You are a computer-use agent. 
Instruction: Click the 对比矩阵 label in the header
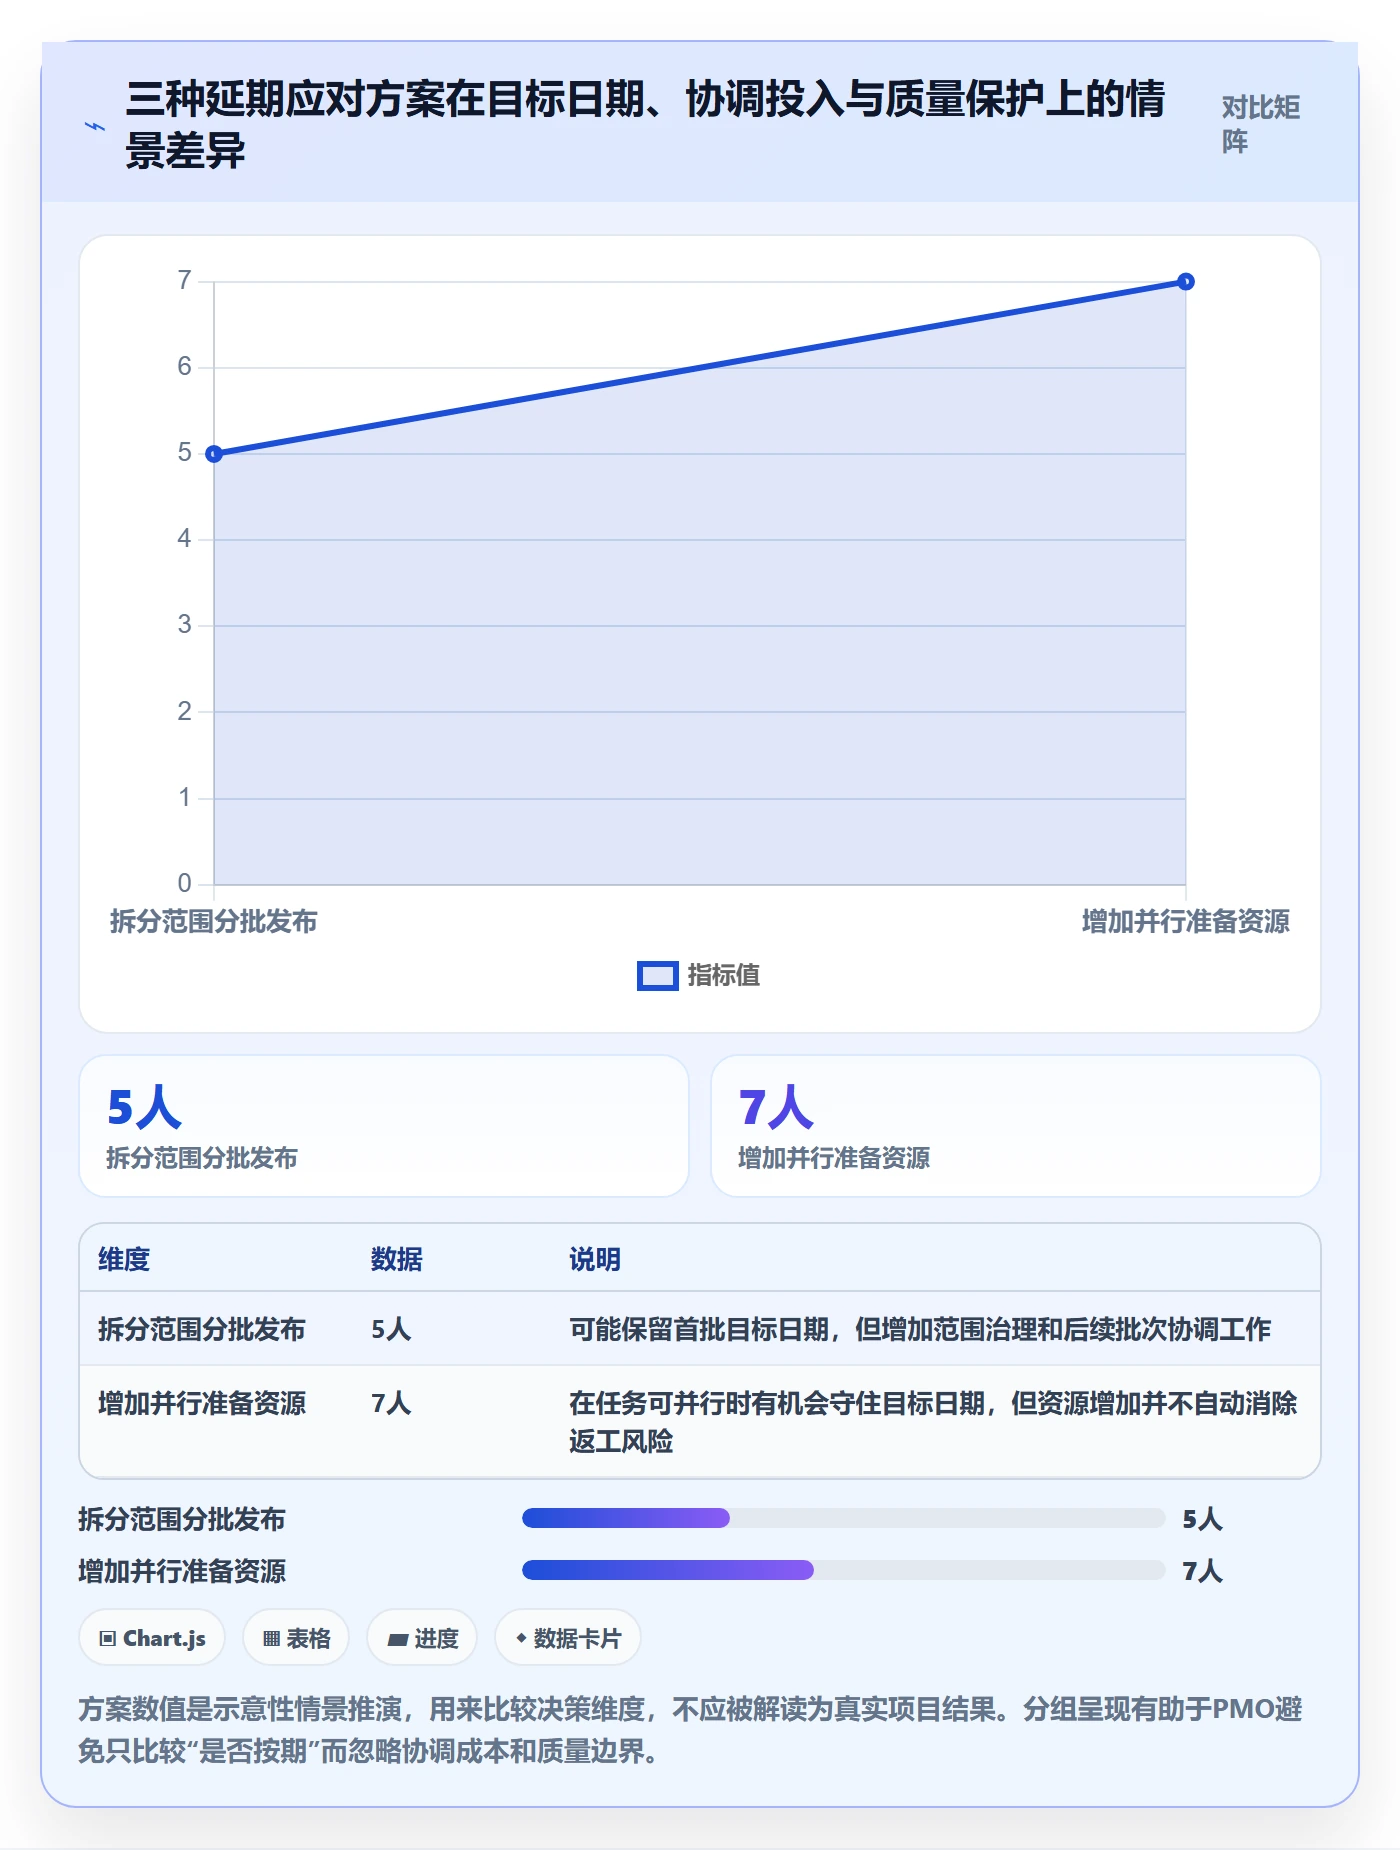click(x=1260, y=124)
